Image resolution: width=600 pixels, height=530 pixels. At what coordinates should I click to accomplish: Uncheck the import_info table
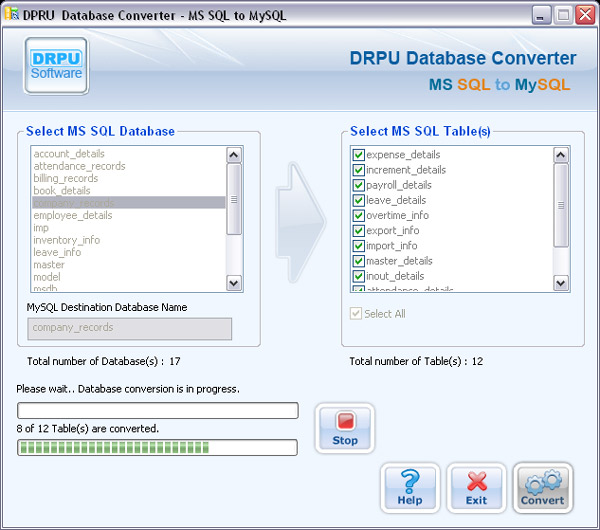tap(358, 246)
